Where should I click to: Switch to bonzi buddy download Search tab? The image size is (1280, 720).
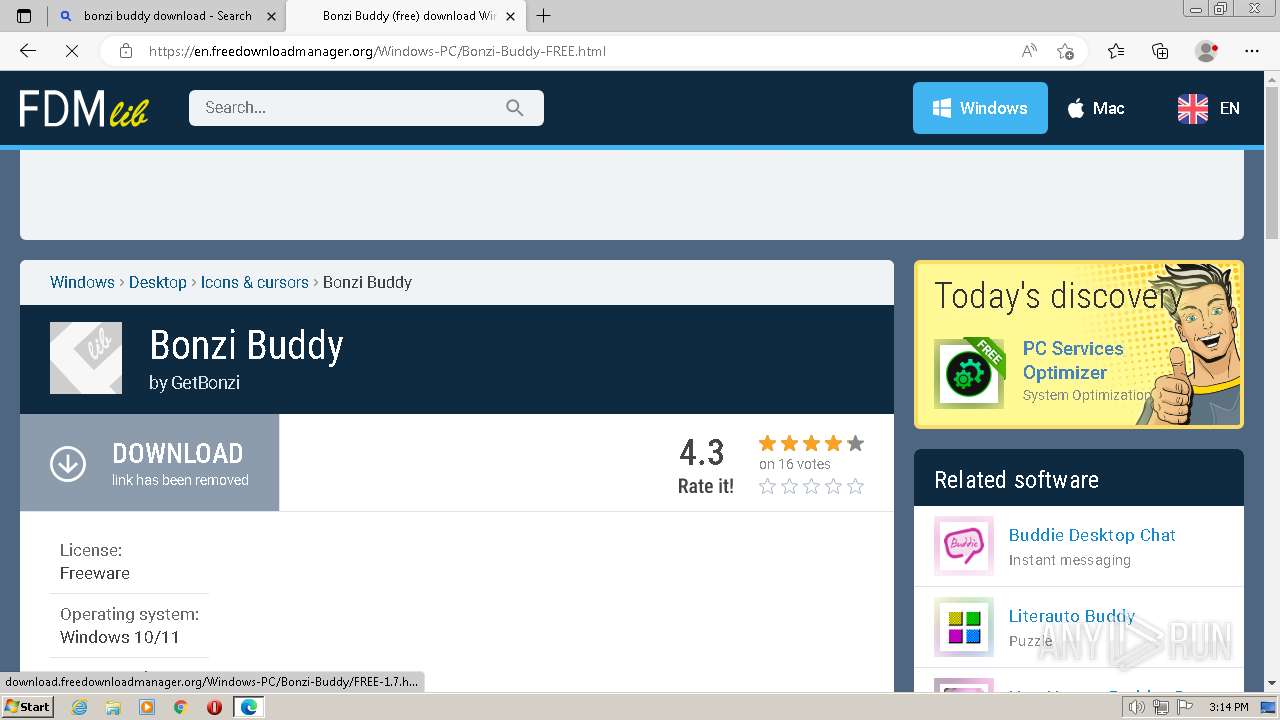166,16
